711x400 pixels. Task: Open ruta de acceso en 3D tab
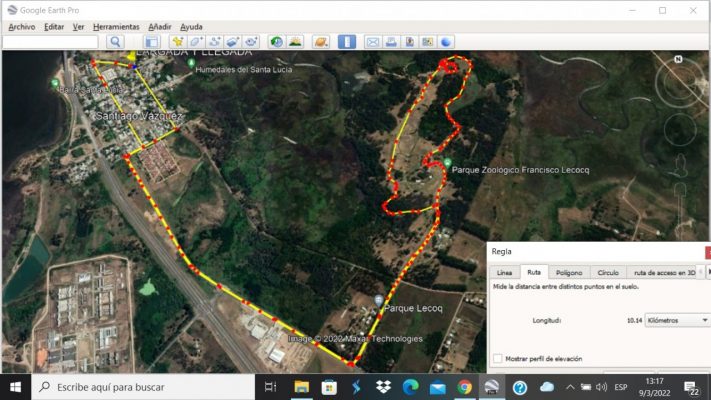coord(664,273)
